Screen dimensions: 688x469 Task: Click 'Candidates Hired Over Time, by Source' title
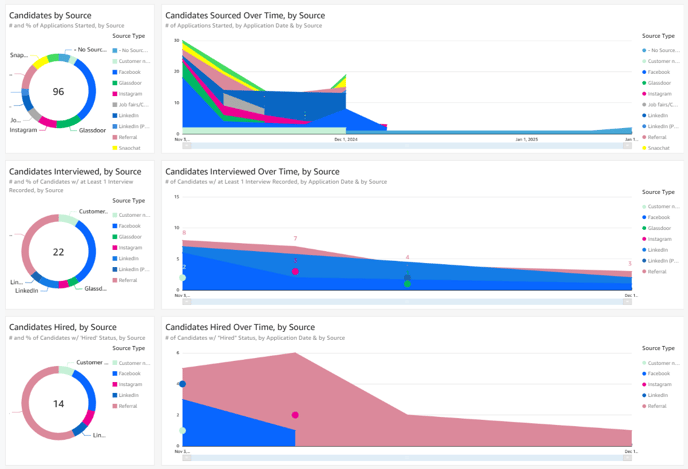(x=240, y=327)
